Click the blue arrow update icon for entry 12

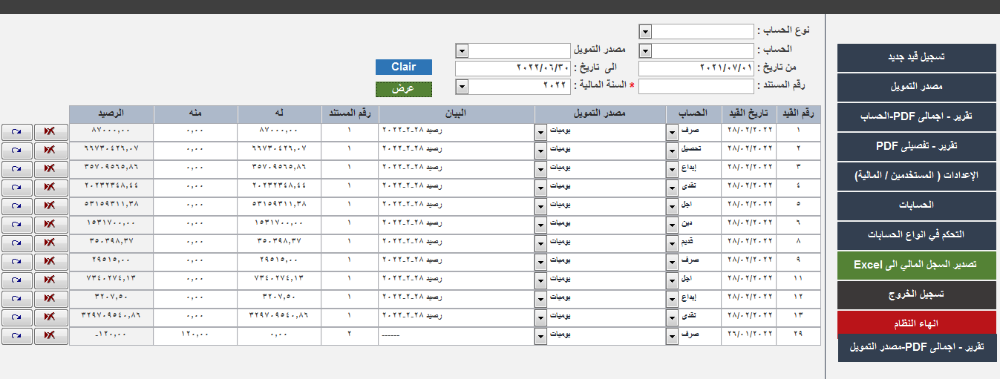click(x=17, y=299)
